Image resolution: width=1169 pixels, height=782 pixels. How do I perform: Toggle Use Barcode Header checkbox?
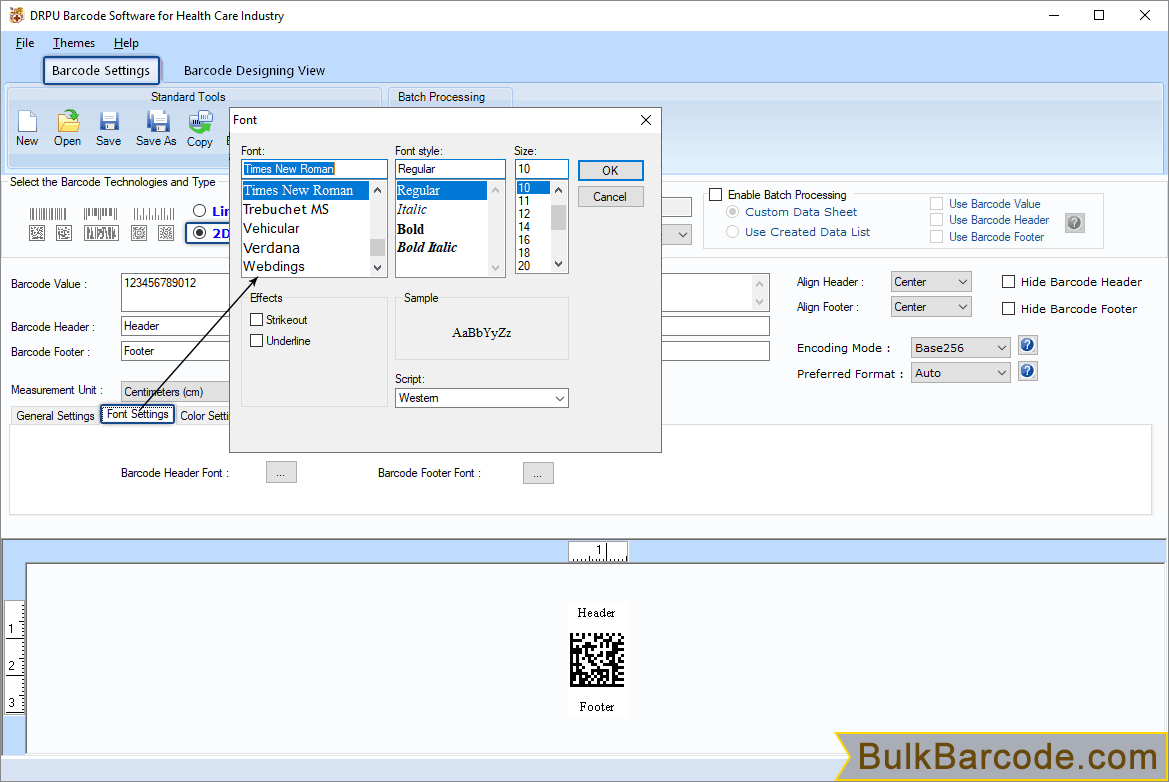(x=936, y=220)
